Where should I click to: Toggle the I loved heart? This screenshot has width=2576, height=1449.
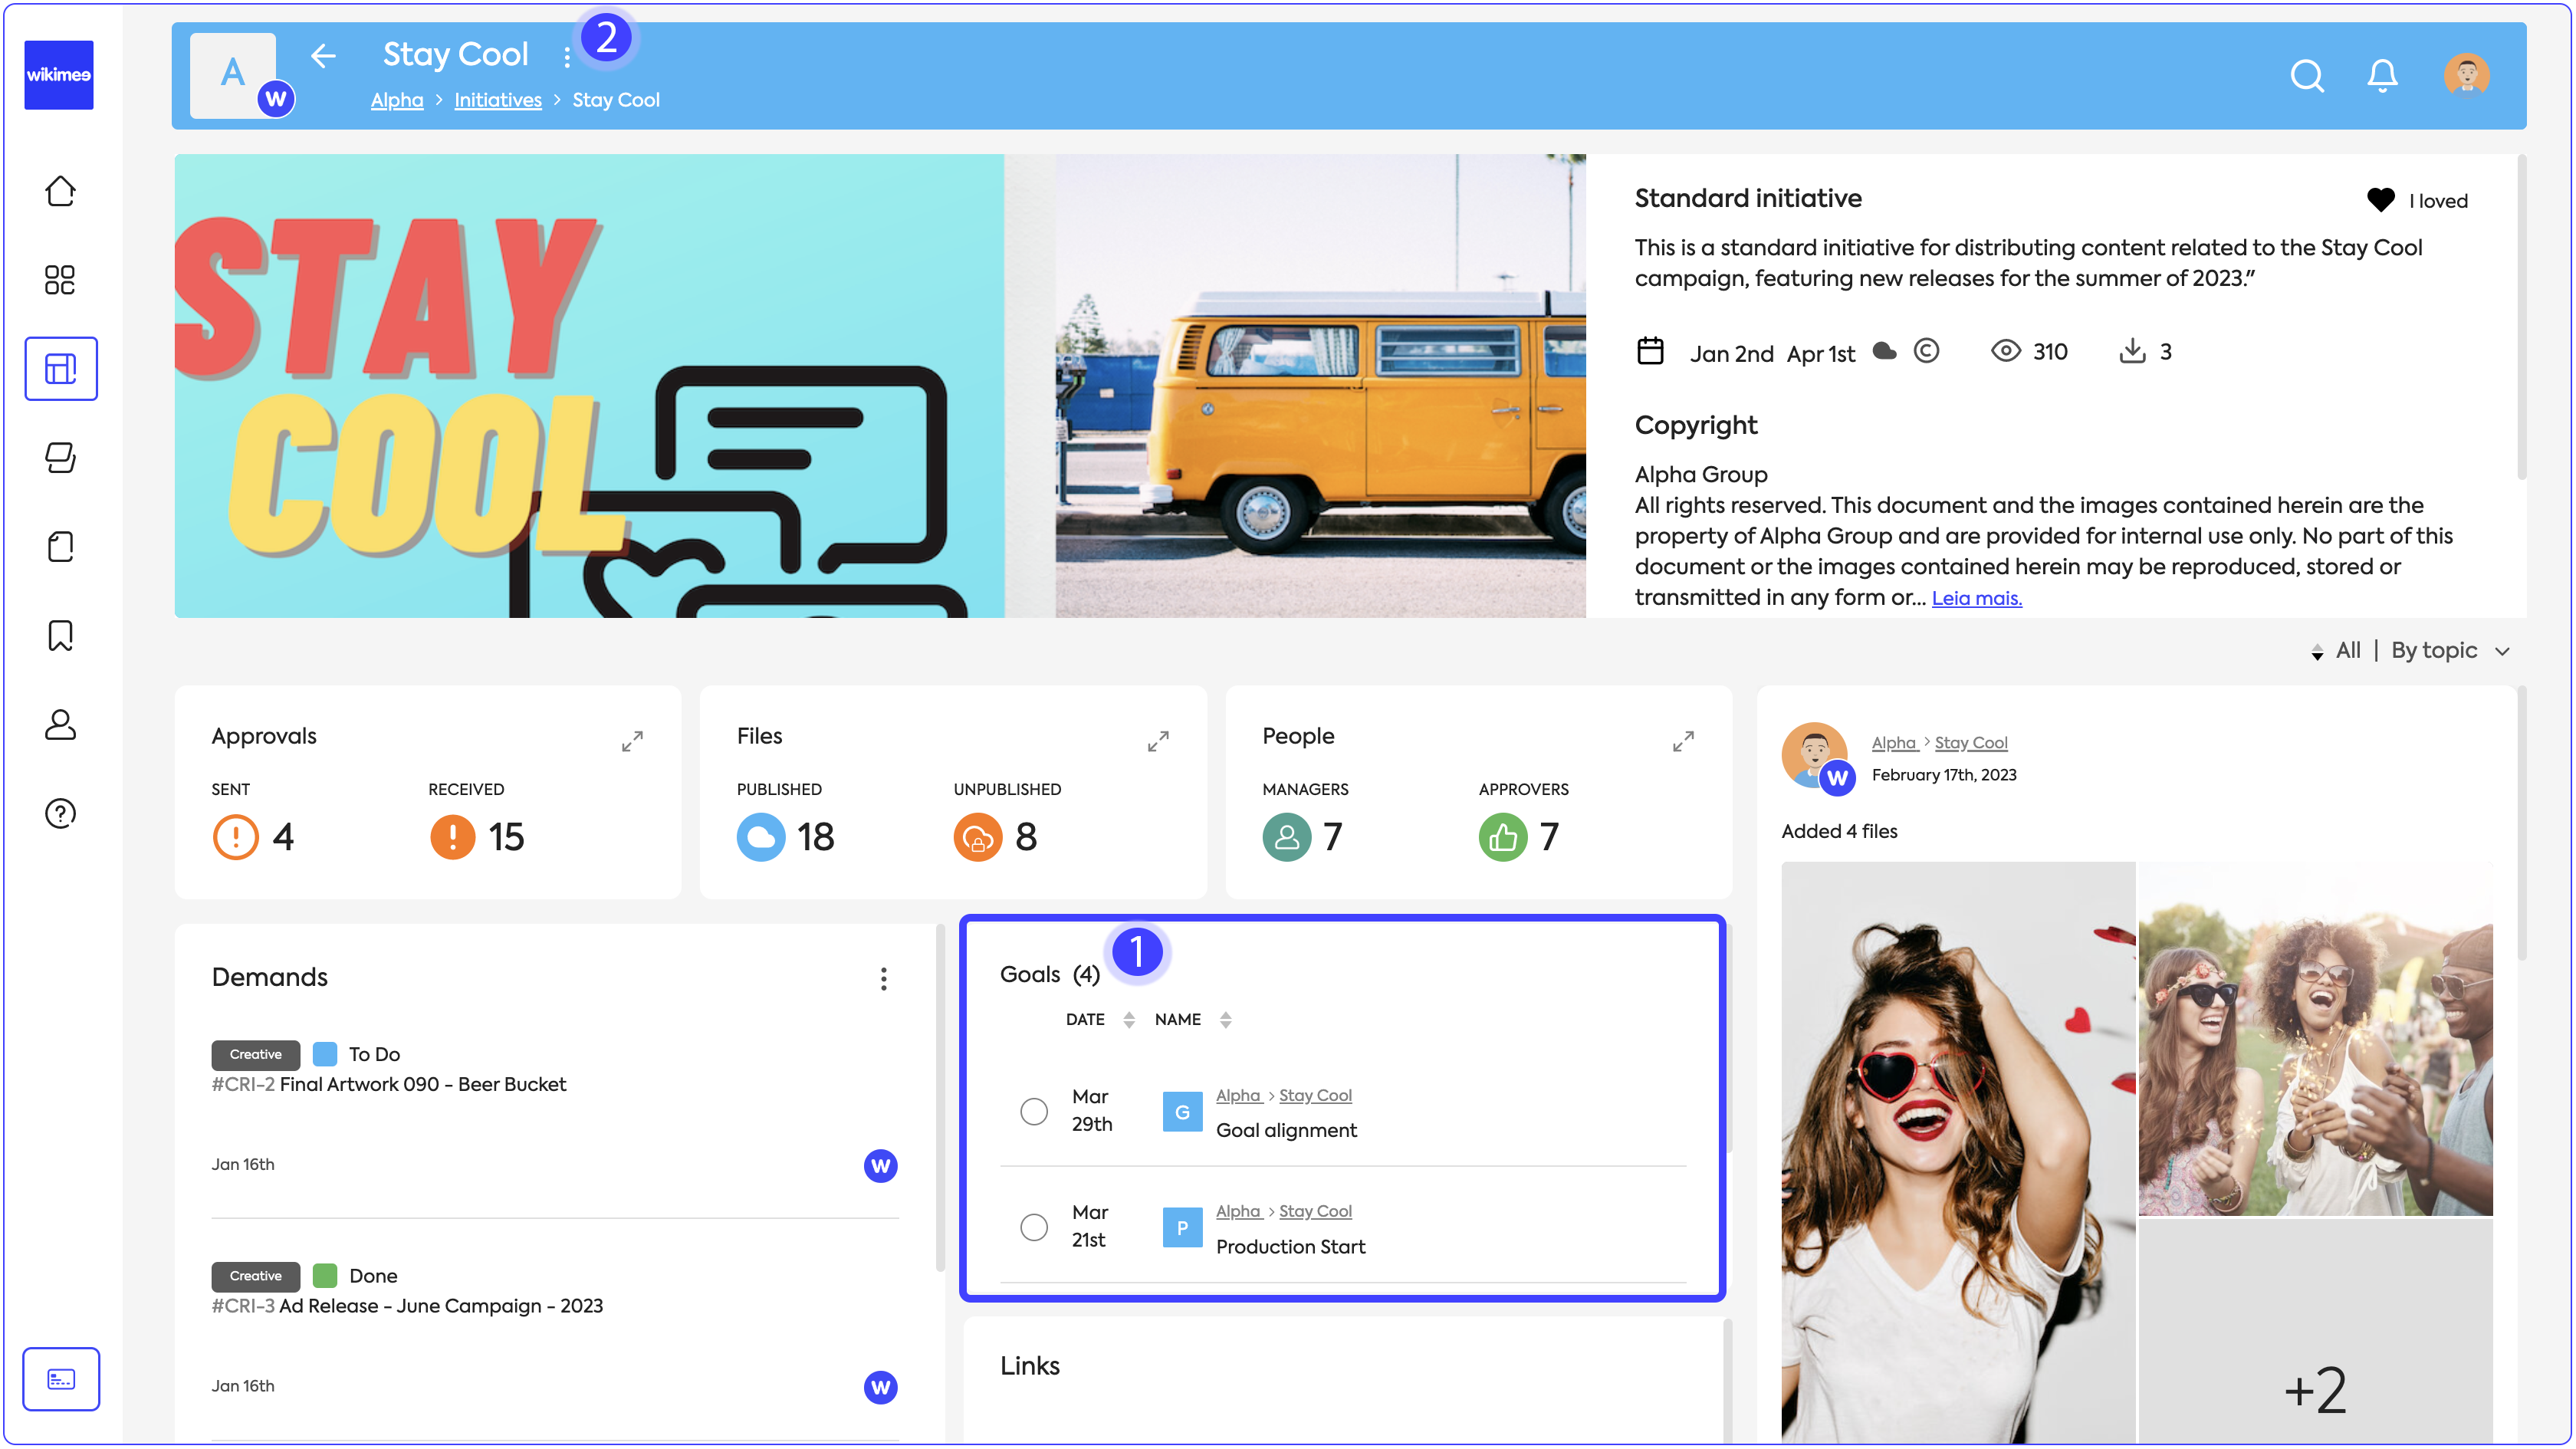coord(2380,200)
